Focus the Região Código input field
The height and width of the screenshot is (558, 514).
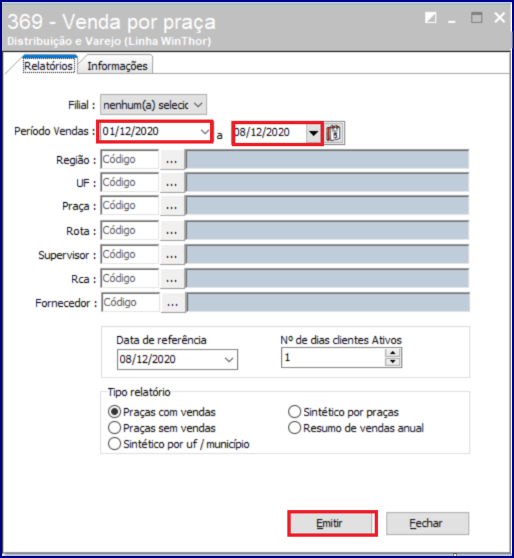pyautogui.click(x=130, y=159)
